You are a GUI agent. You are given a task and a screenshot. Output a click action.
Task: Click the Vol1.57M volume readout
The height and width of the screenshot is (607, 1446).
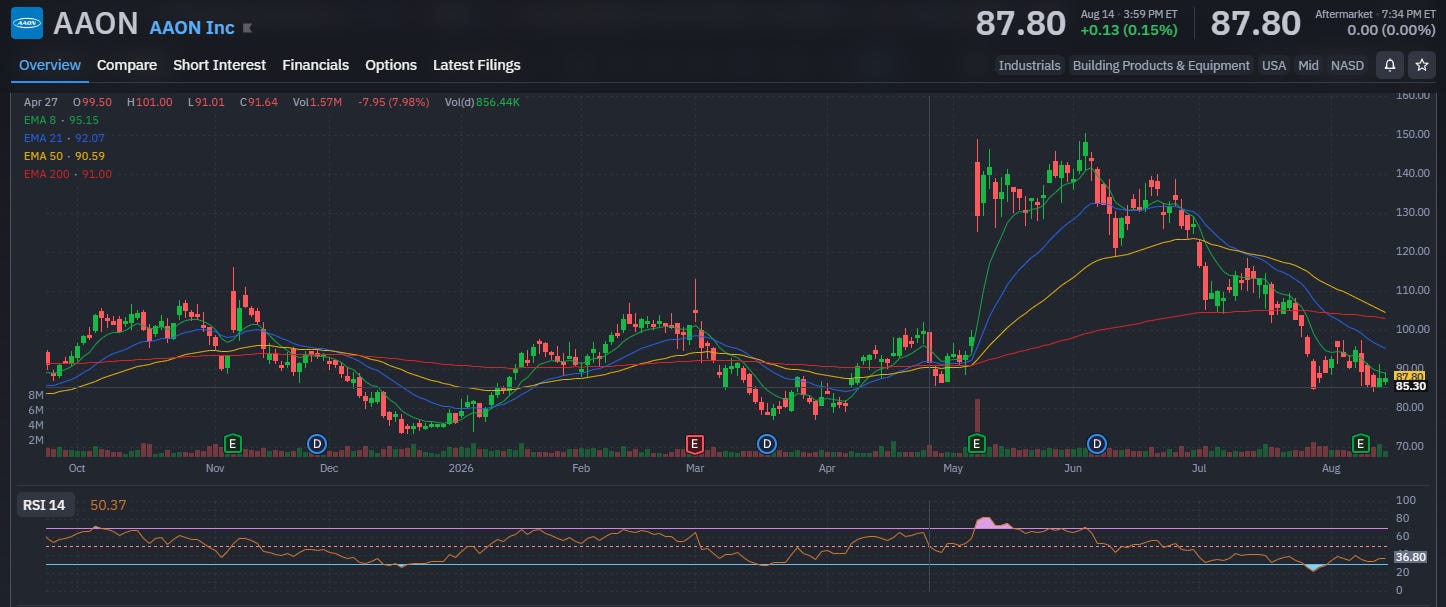click(x=317, y=102)
